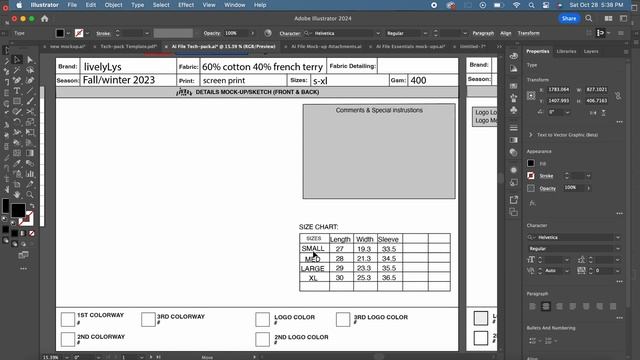
Task: Select the Hand tool
Action: pos(17,195)
